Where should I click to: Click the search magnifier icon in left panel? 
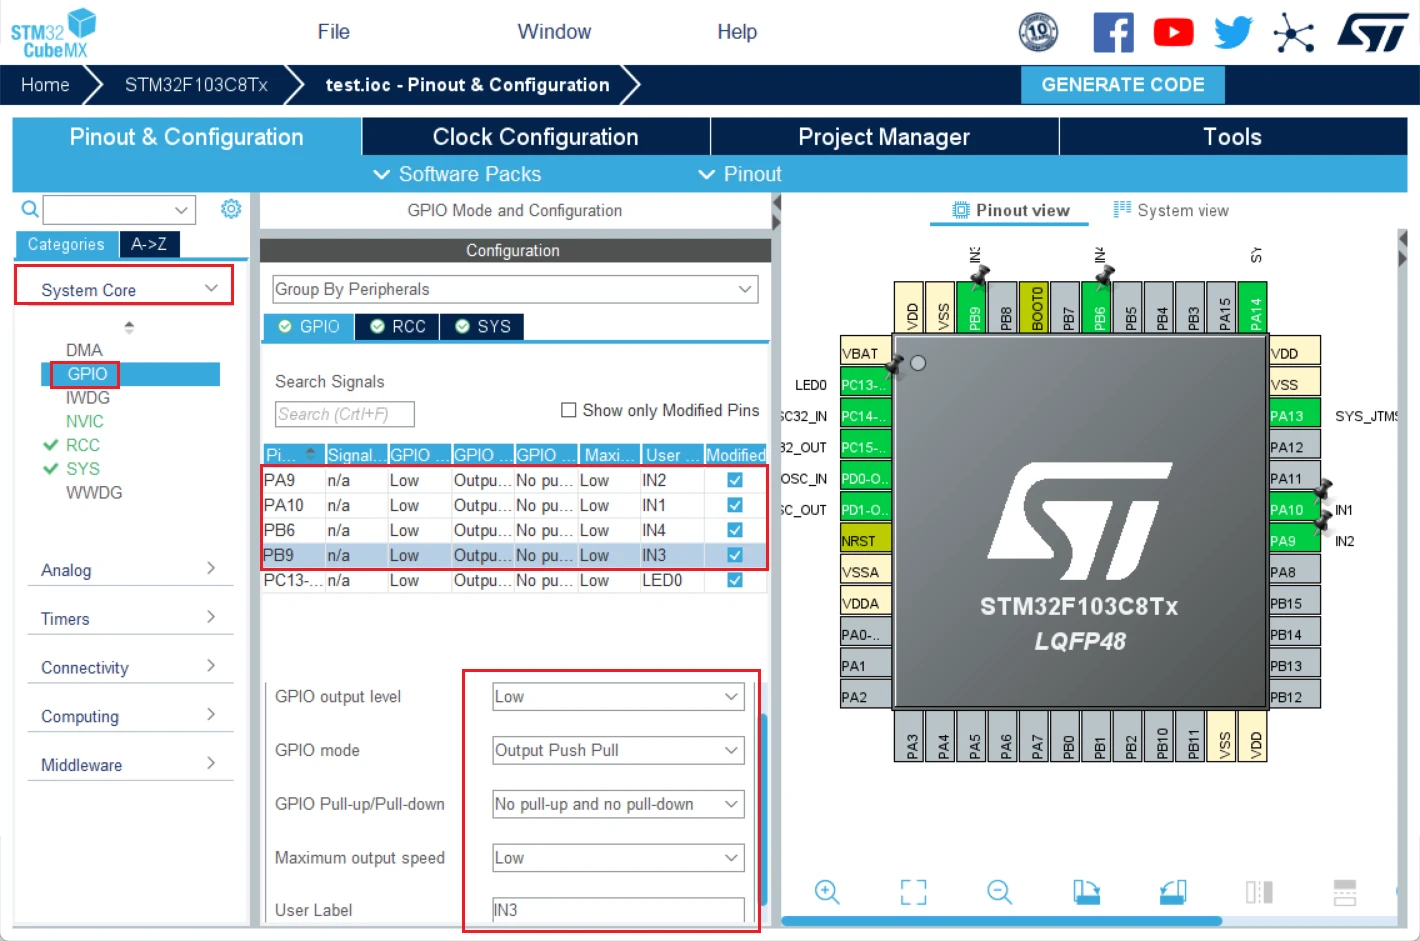tap(30, 209)
